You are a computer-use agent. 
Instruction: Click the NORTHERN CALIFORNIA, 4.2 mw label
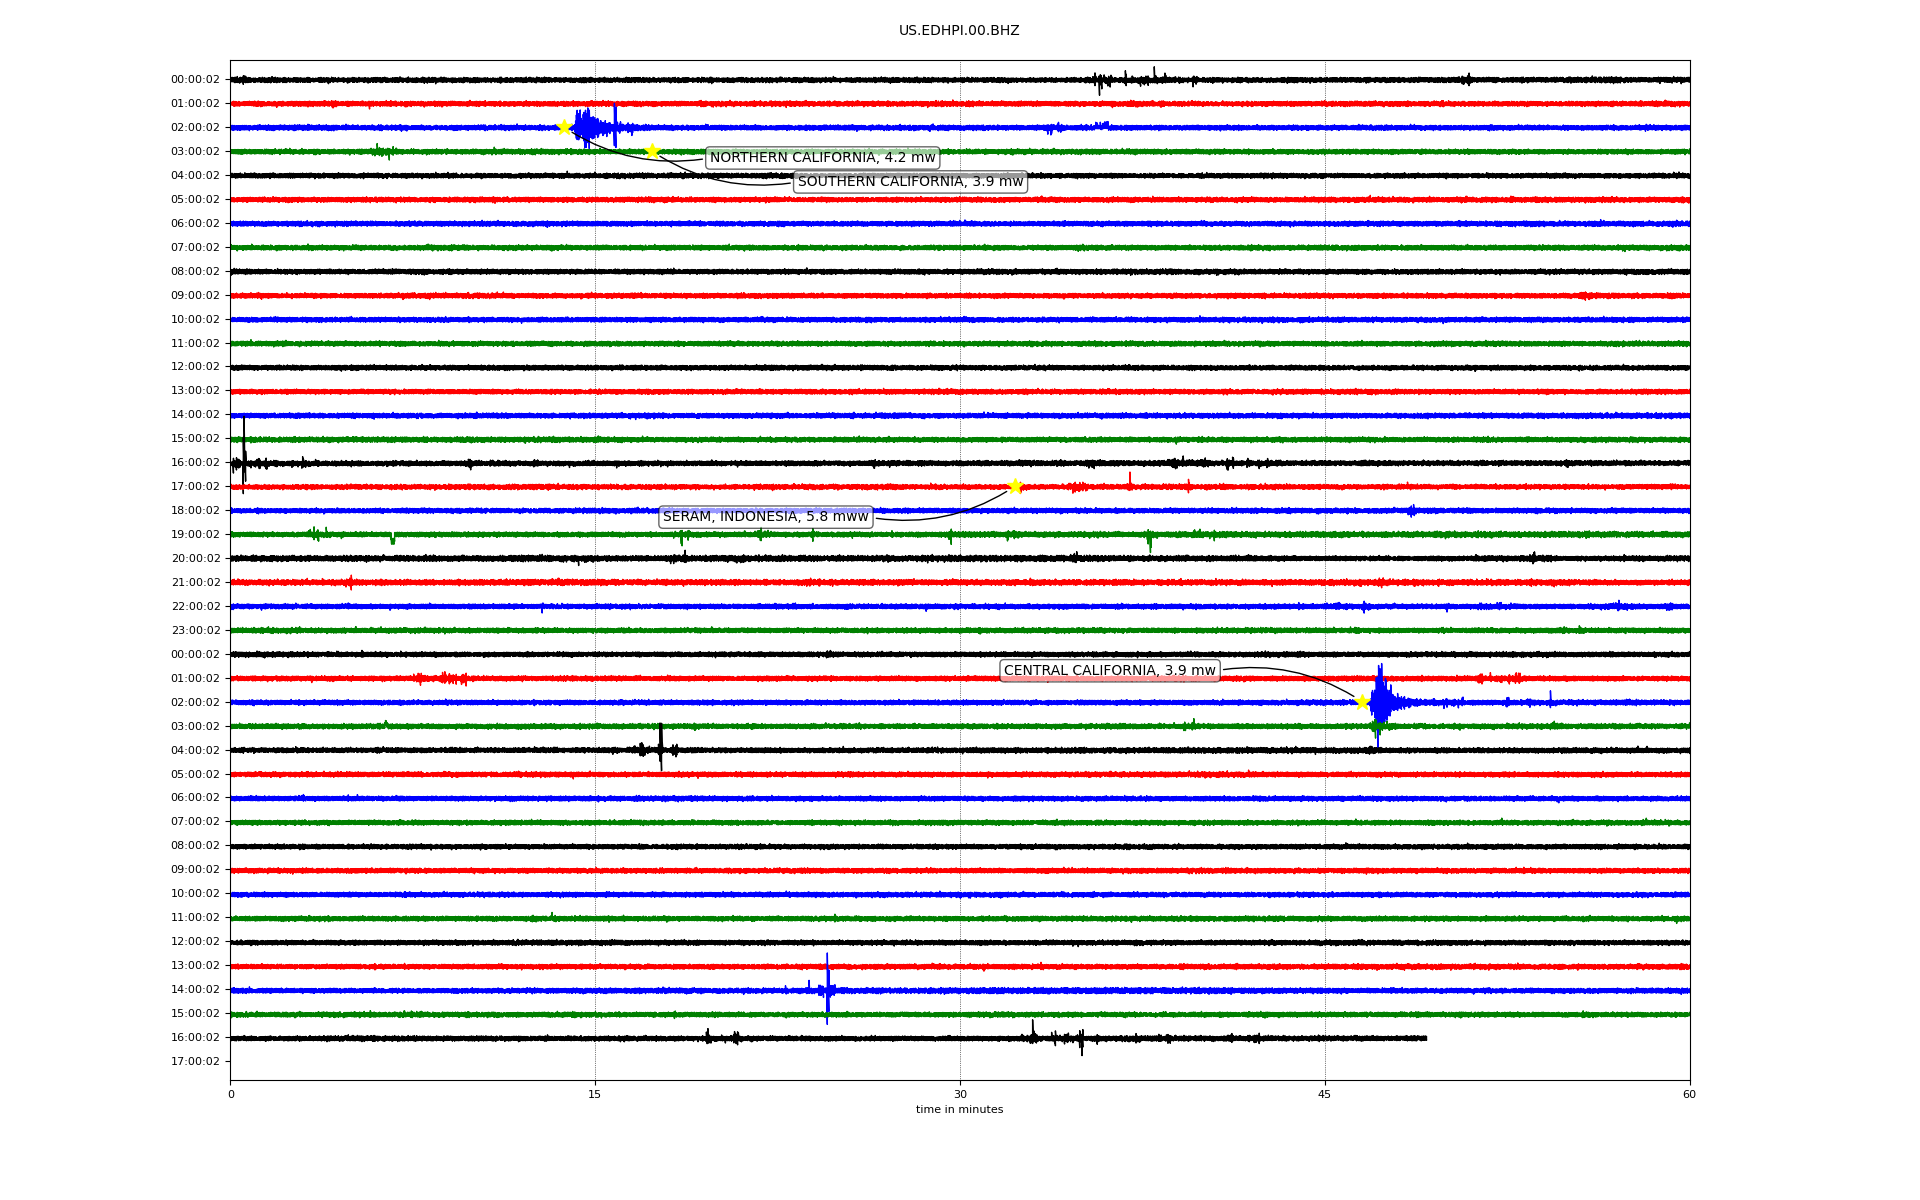point(822,158)
